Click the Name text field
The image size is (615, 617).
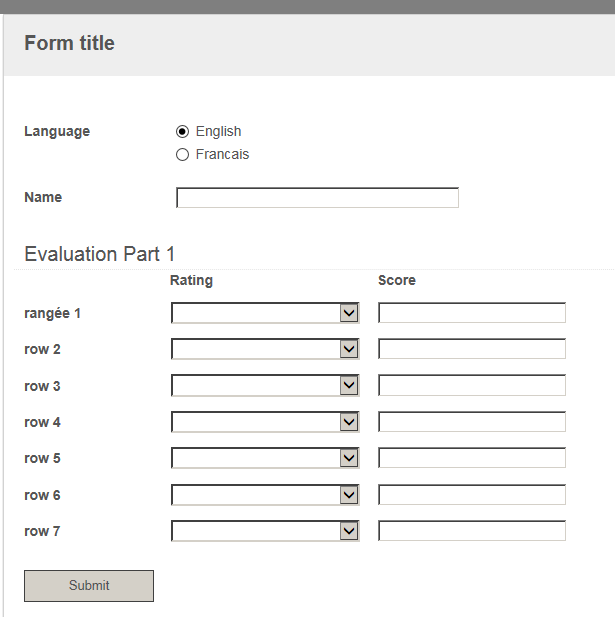tap(317, 198)
